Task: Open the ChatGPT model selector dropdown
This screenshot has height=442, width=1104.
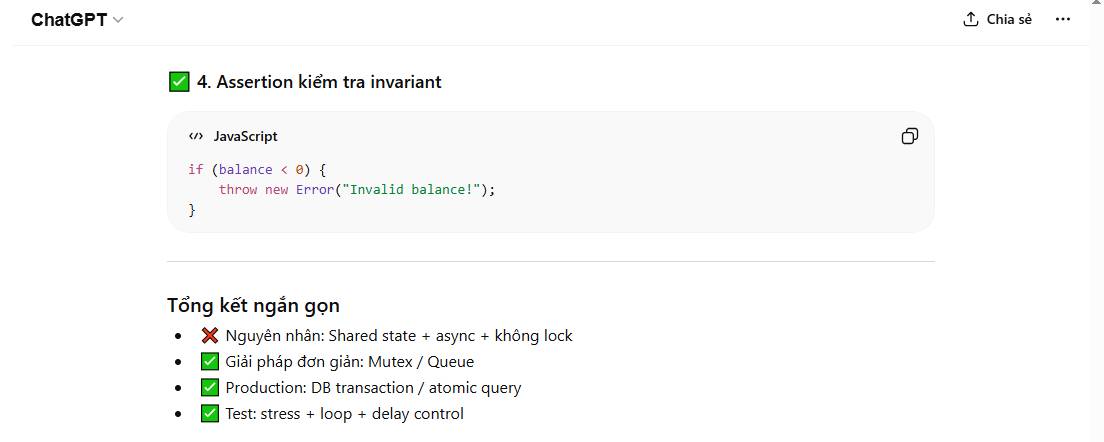Action: (77, 20)
